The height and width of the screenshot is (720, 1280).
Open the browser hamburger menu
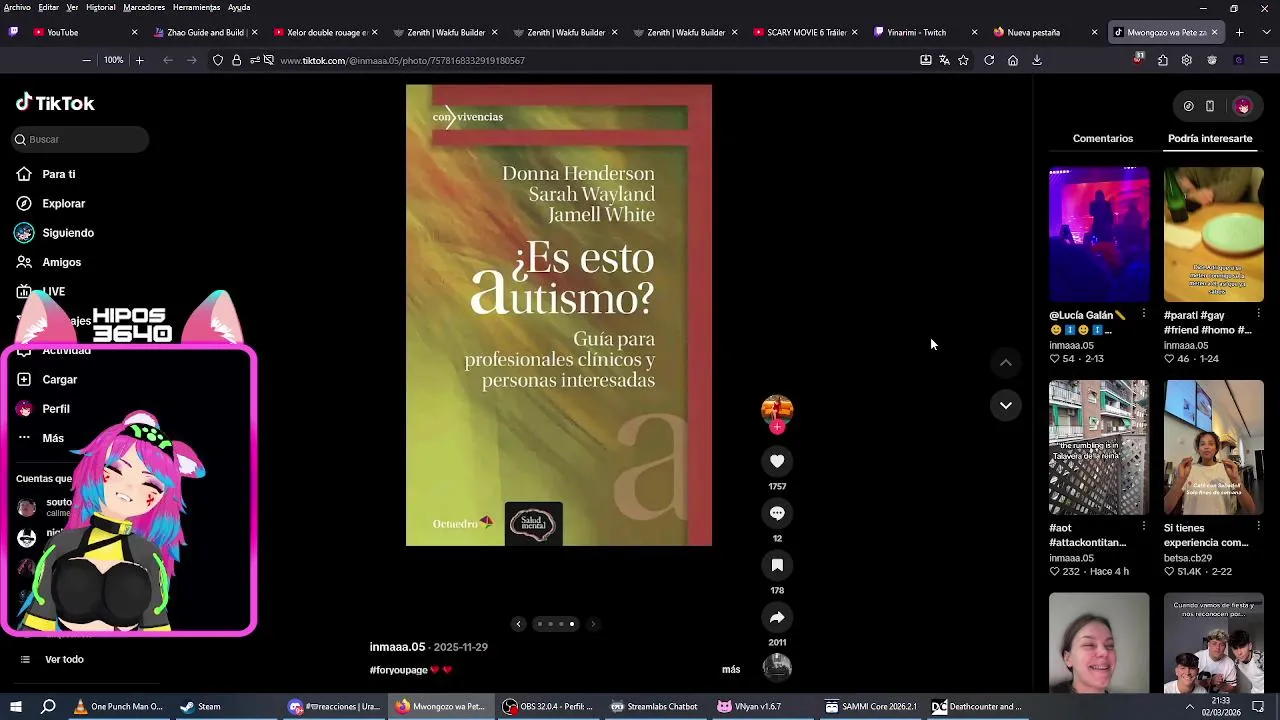coord(1263,60)
